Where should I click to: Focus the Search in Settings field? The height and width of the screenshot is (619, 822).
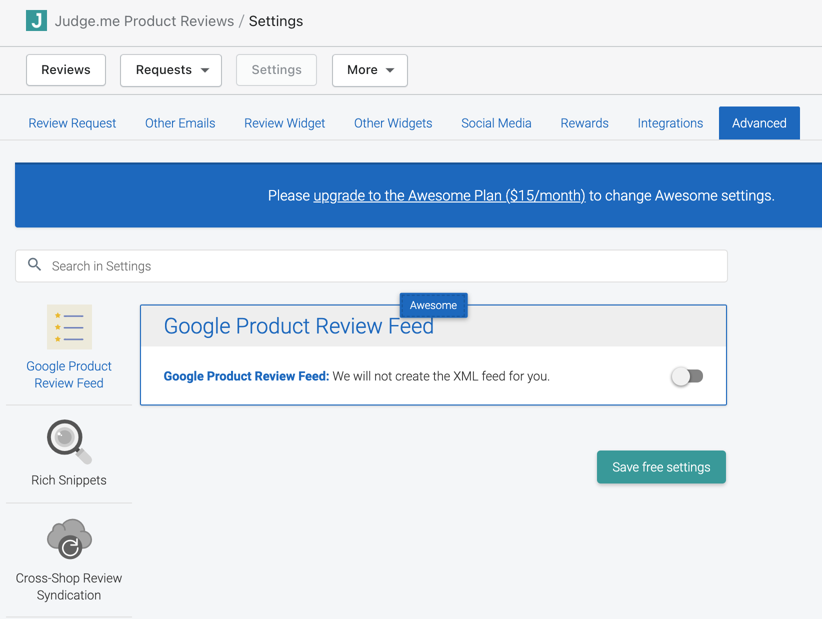pos(371,266)
